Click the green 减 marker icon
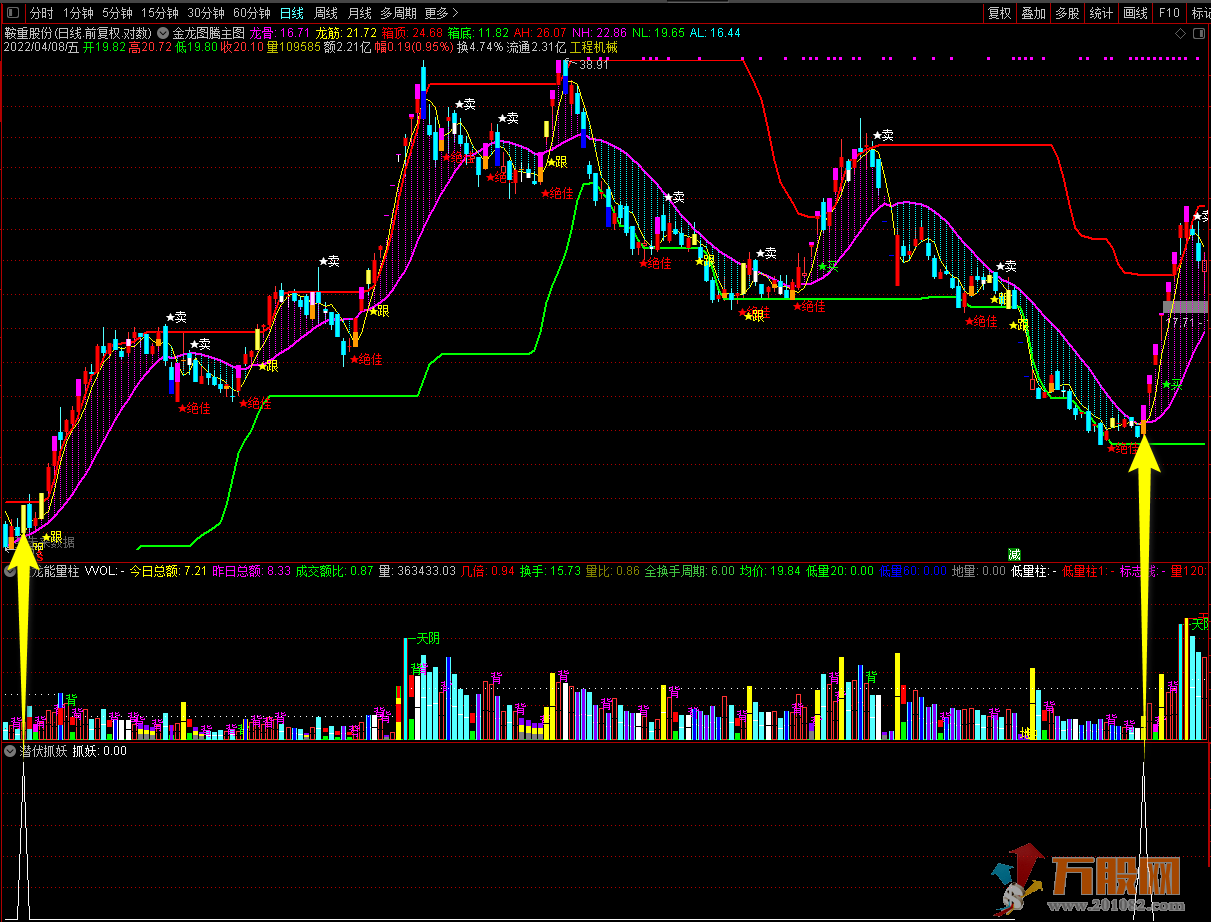 (x=1014, y=553)
